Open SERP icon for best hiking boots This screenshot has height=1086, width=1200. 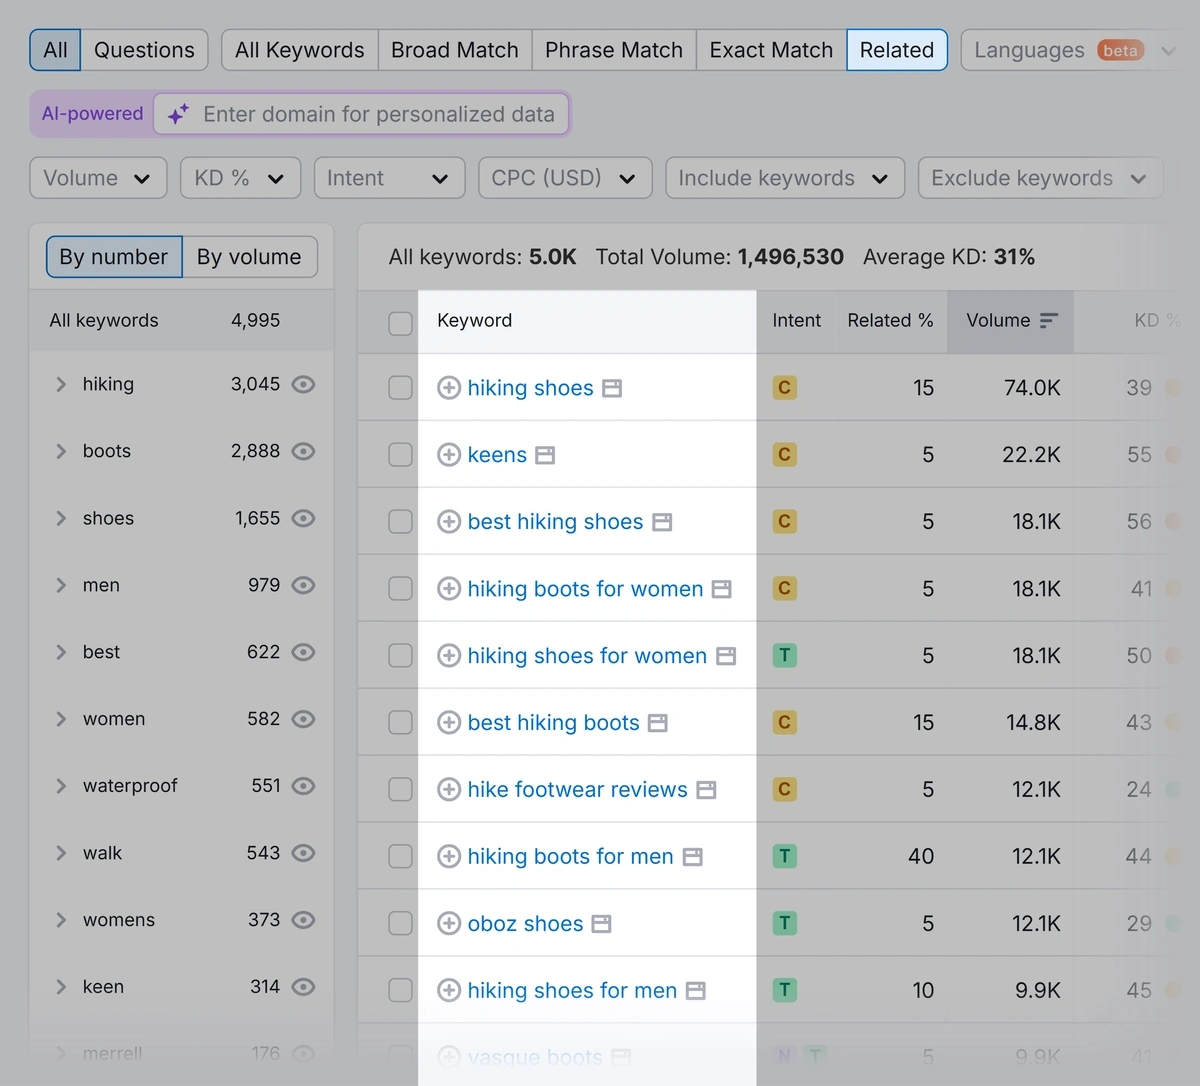pos(658,723)
